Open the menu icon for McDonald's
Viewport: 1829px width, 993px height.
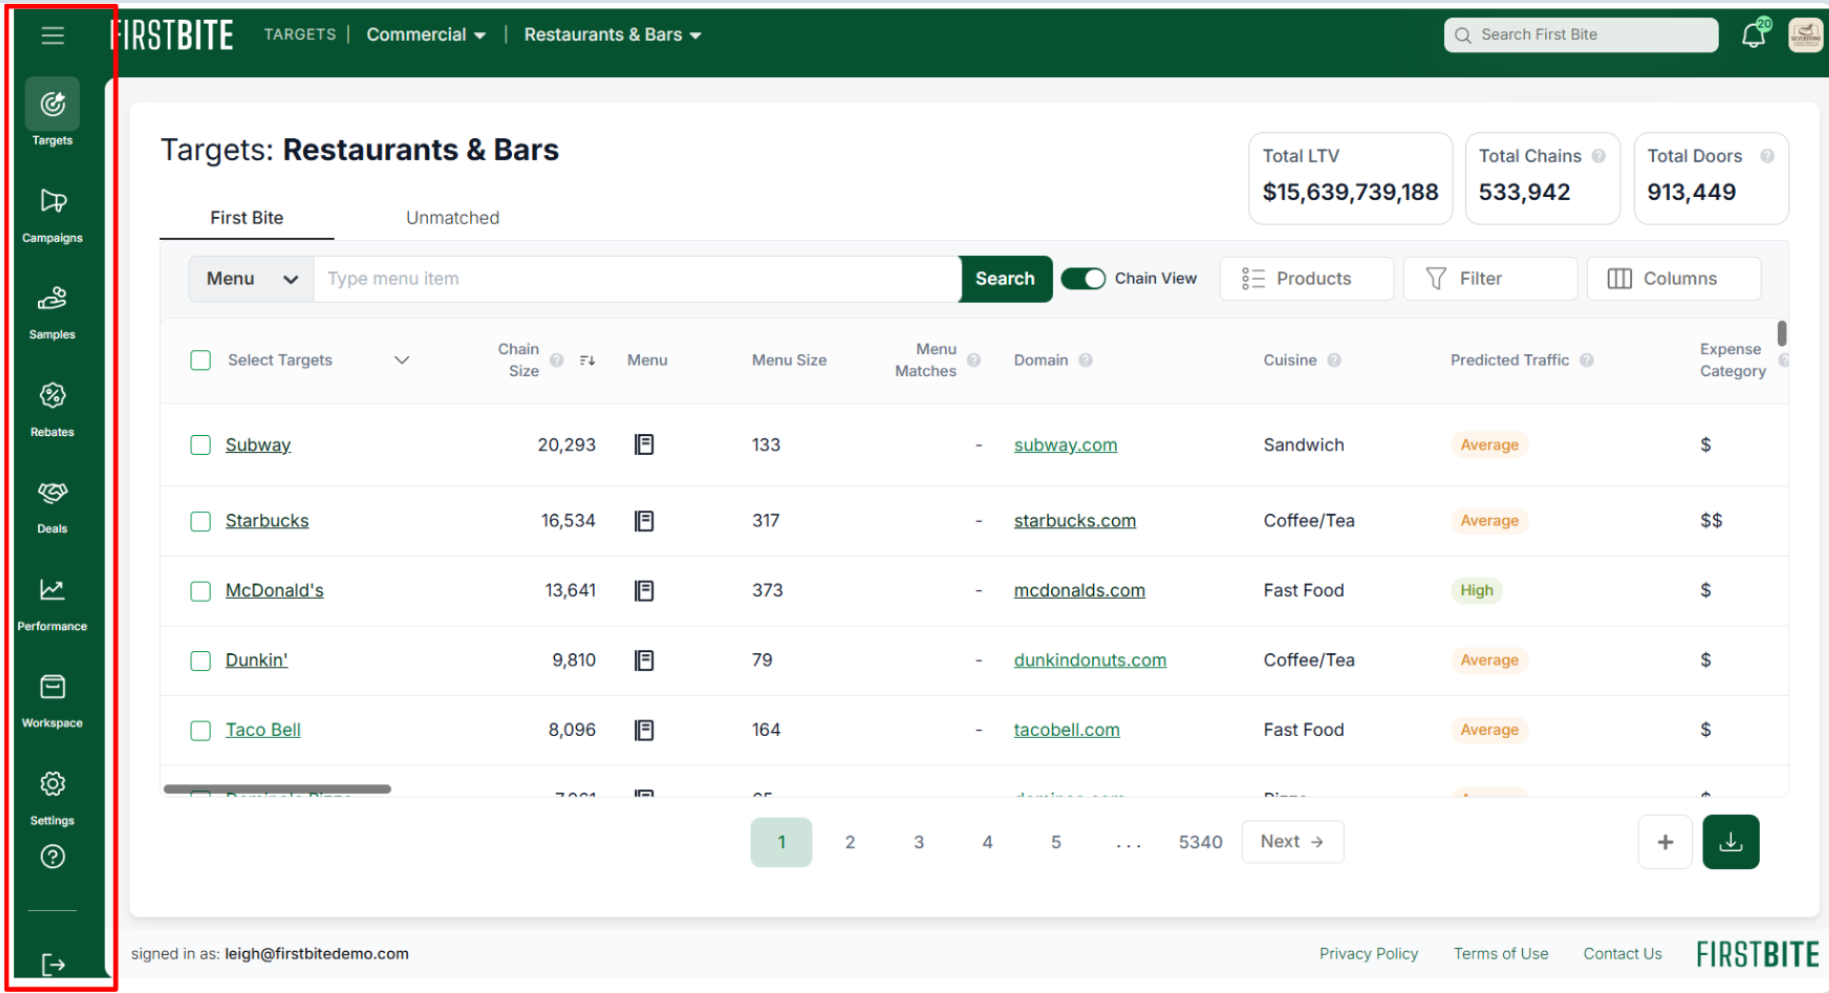[645, 591]
